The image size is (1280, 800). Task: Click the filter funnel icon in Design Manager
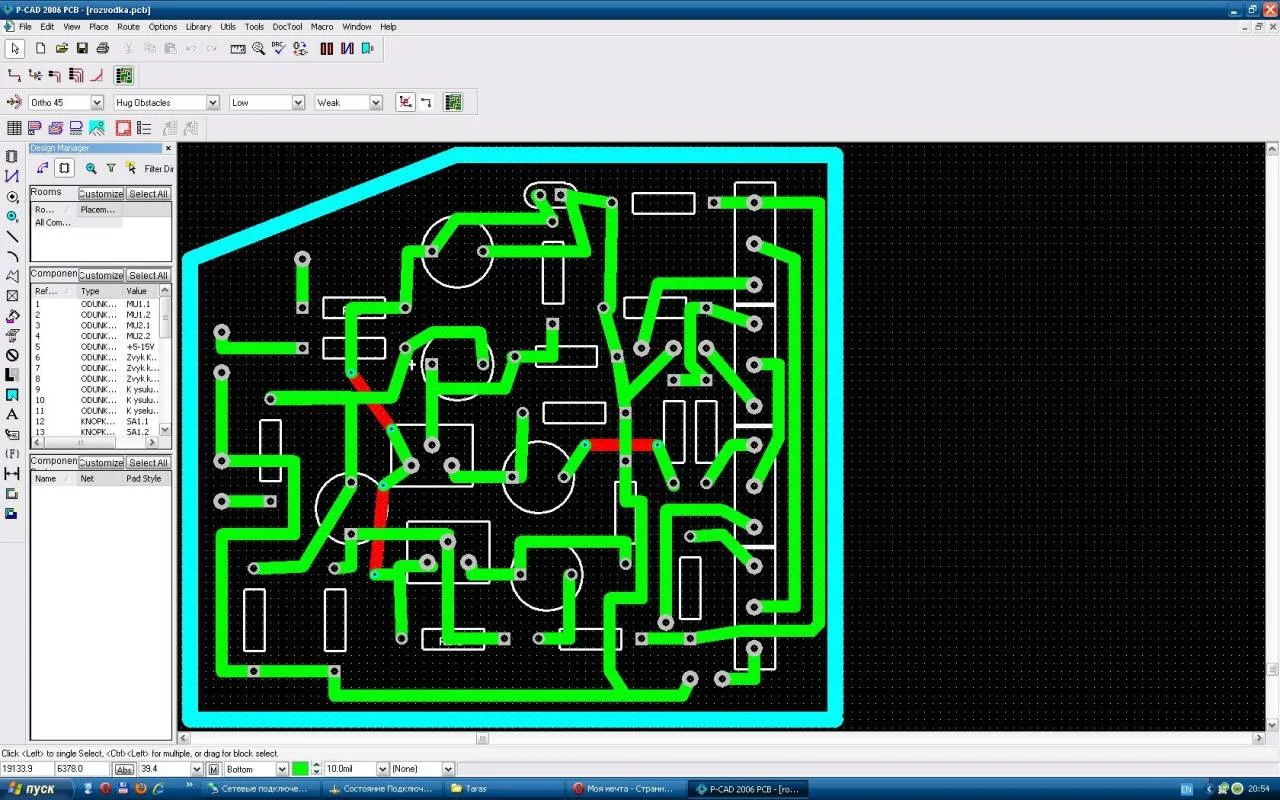111,168
